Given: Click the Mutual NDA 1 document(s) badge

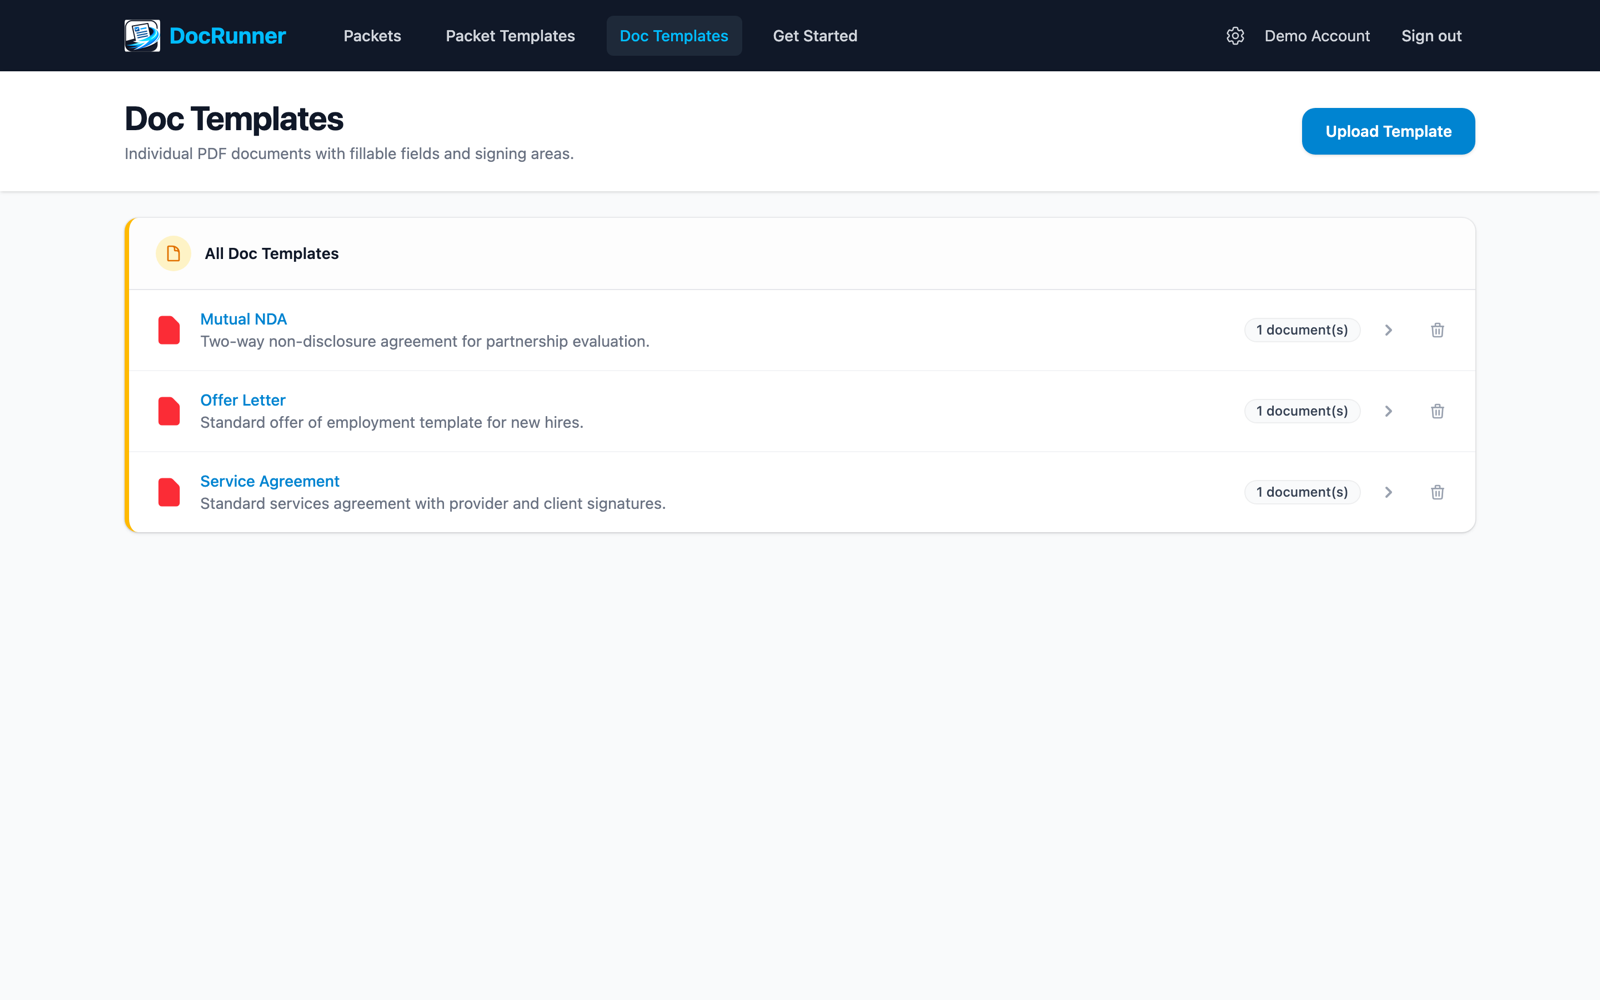Looking at the screenshot, I should tap(1302, 330).
